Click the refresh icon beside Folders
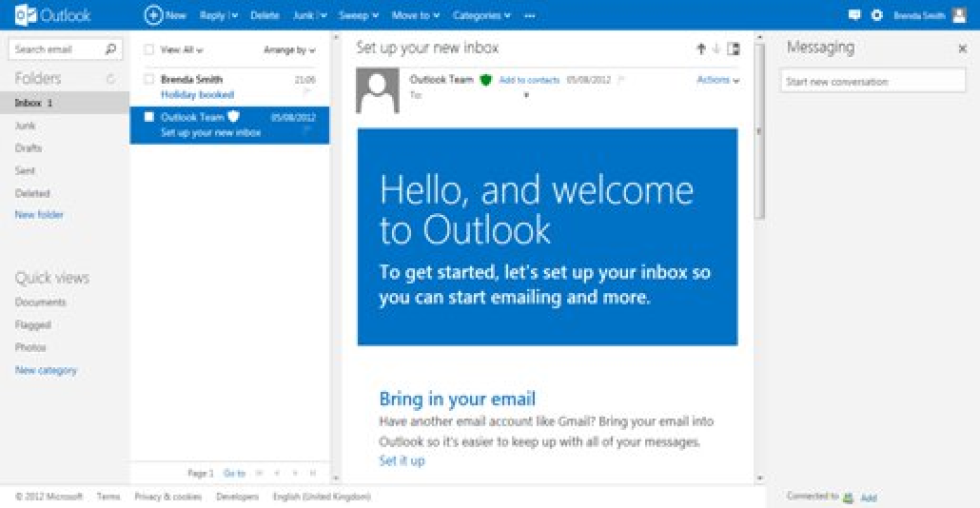Image resolution: width=980 pixels, height=508 pixels. pos(111,78)
